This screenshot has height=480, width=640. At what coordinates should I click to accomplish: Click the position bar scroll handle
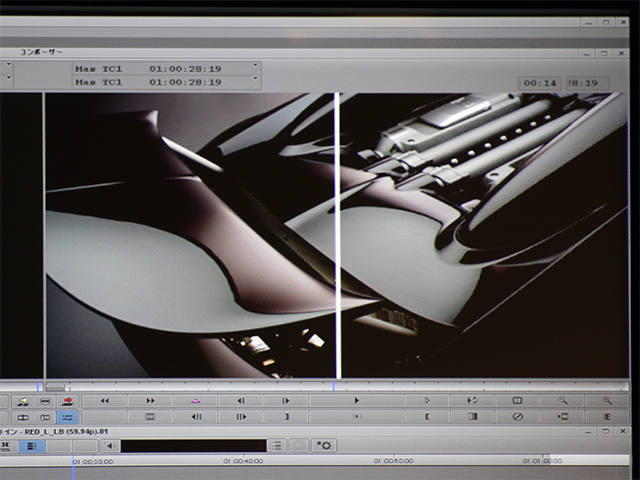point(56,386)
